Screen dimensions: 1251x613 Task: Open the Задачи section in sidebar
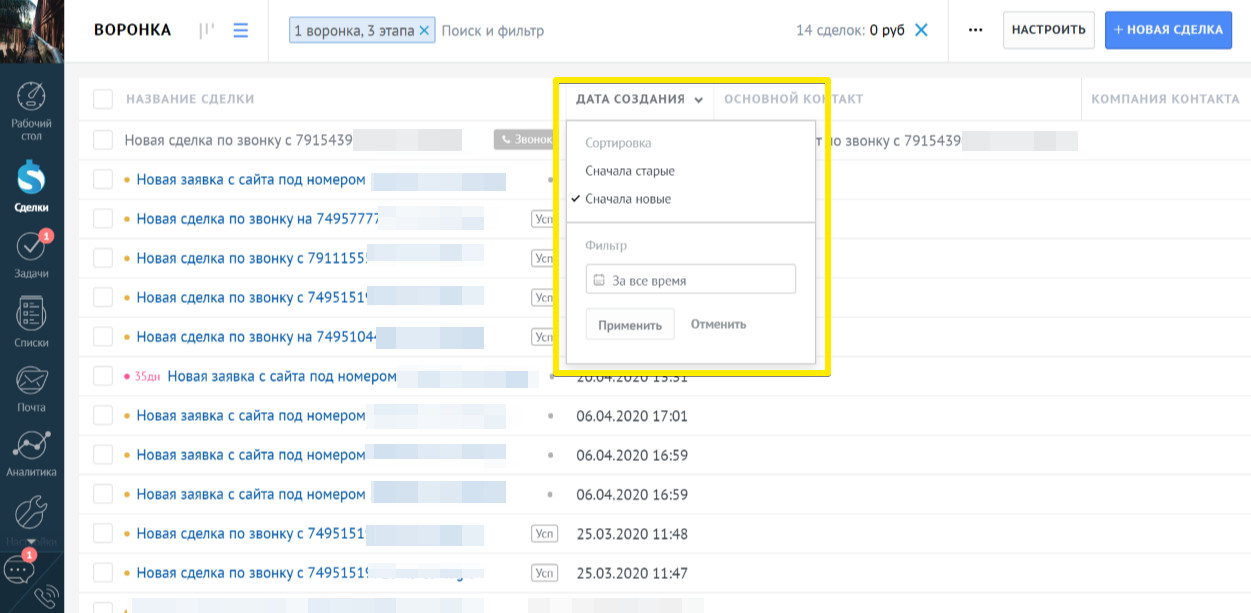pos(32,255)
